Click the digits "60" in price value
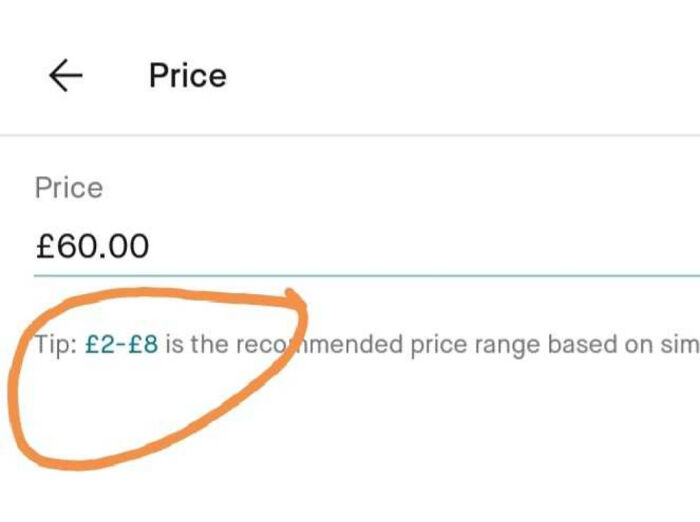 click(73, 245)
